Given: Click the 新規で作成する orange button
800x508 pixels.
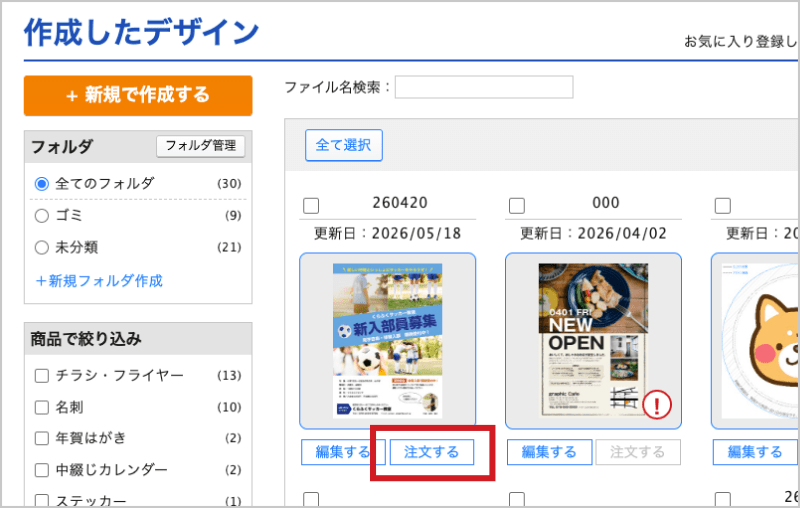Looking at the screenshot, I should tap(138, 95).
